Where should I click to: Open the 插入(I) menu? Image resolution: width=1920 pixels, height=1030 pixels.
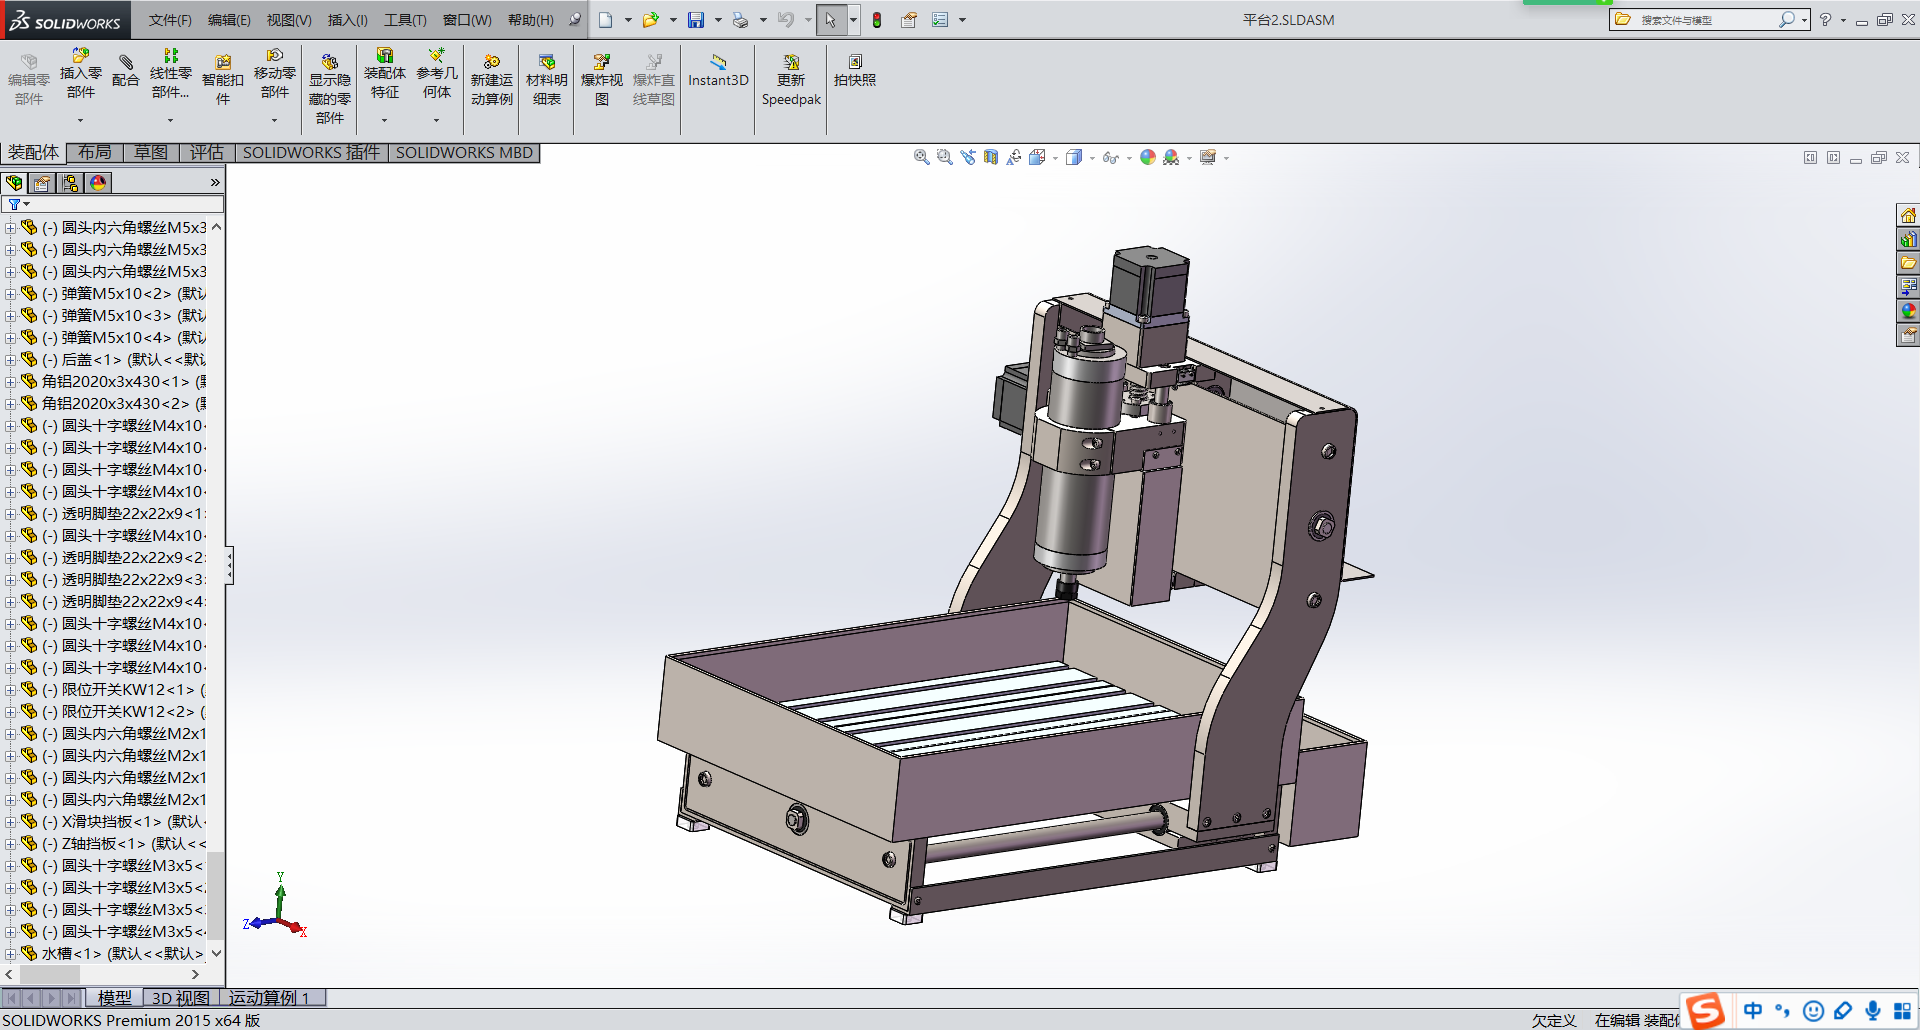348,20
